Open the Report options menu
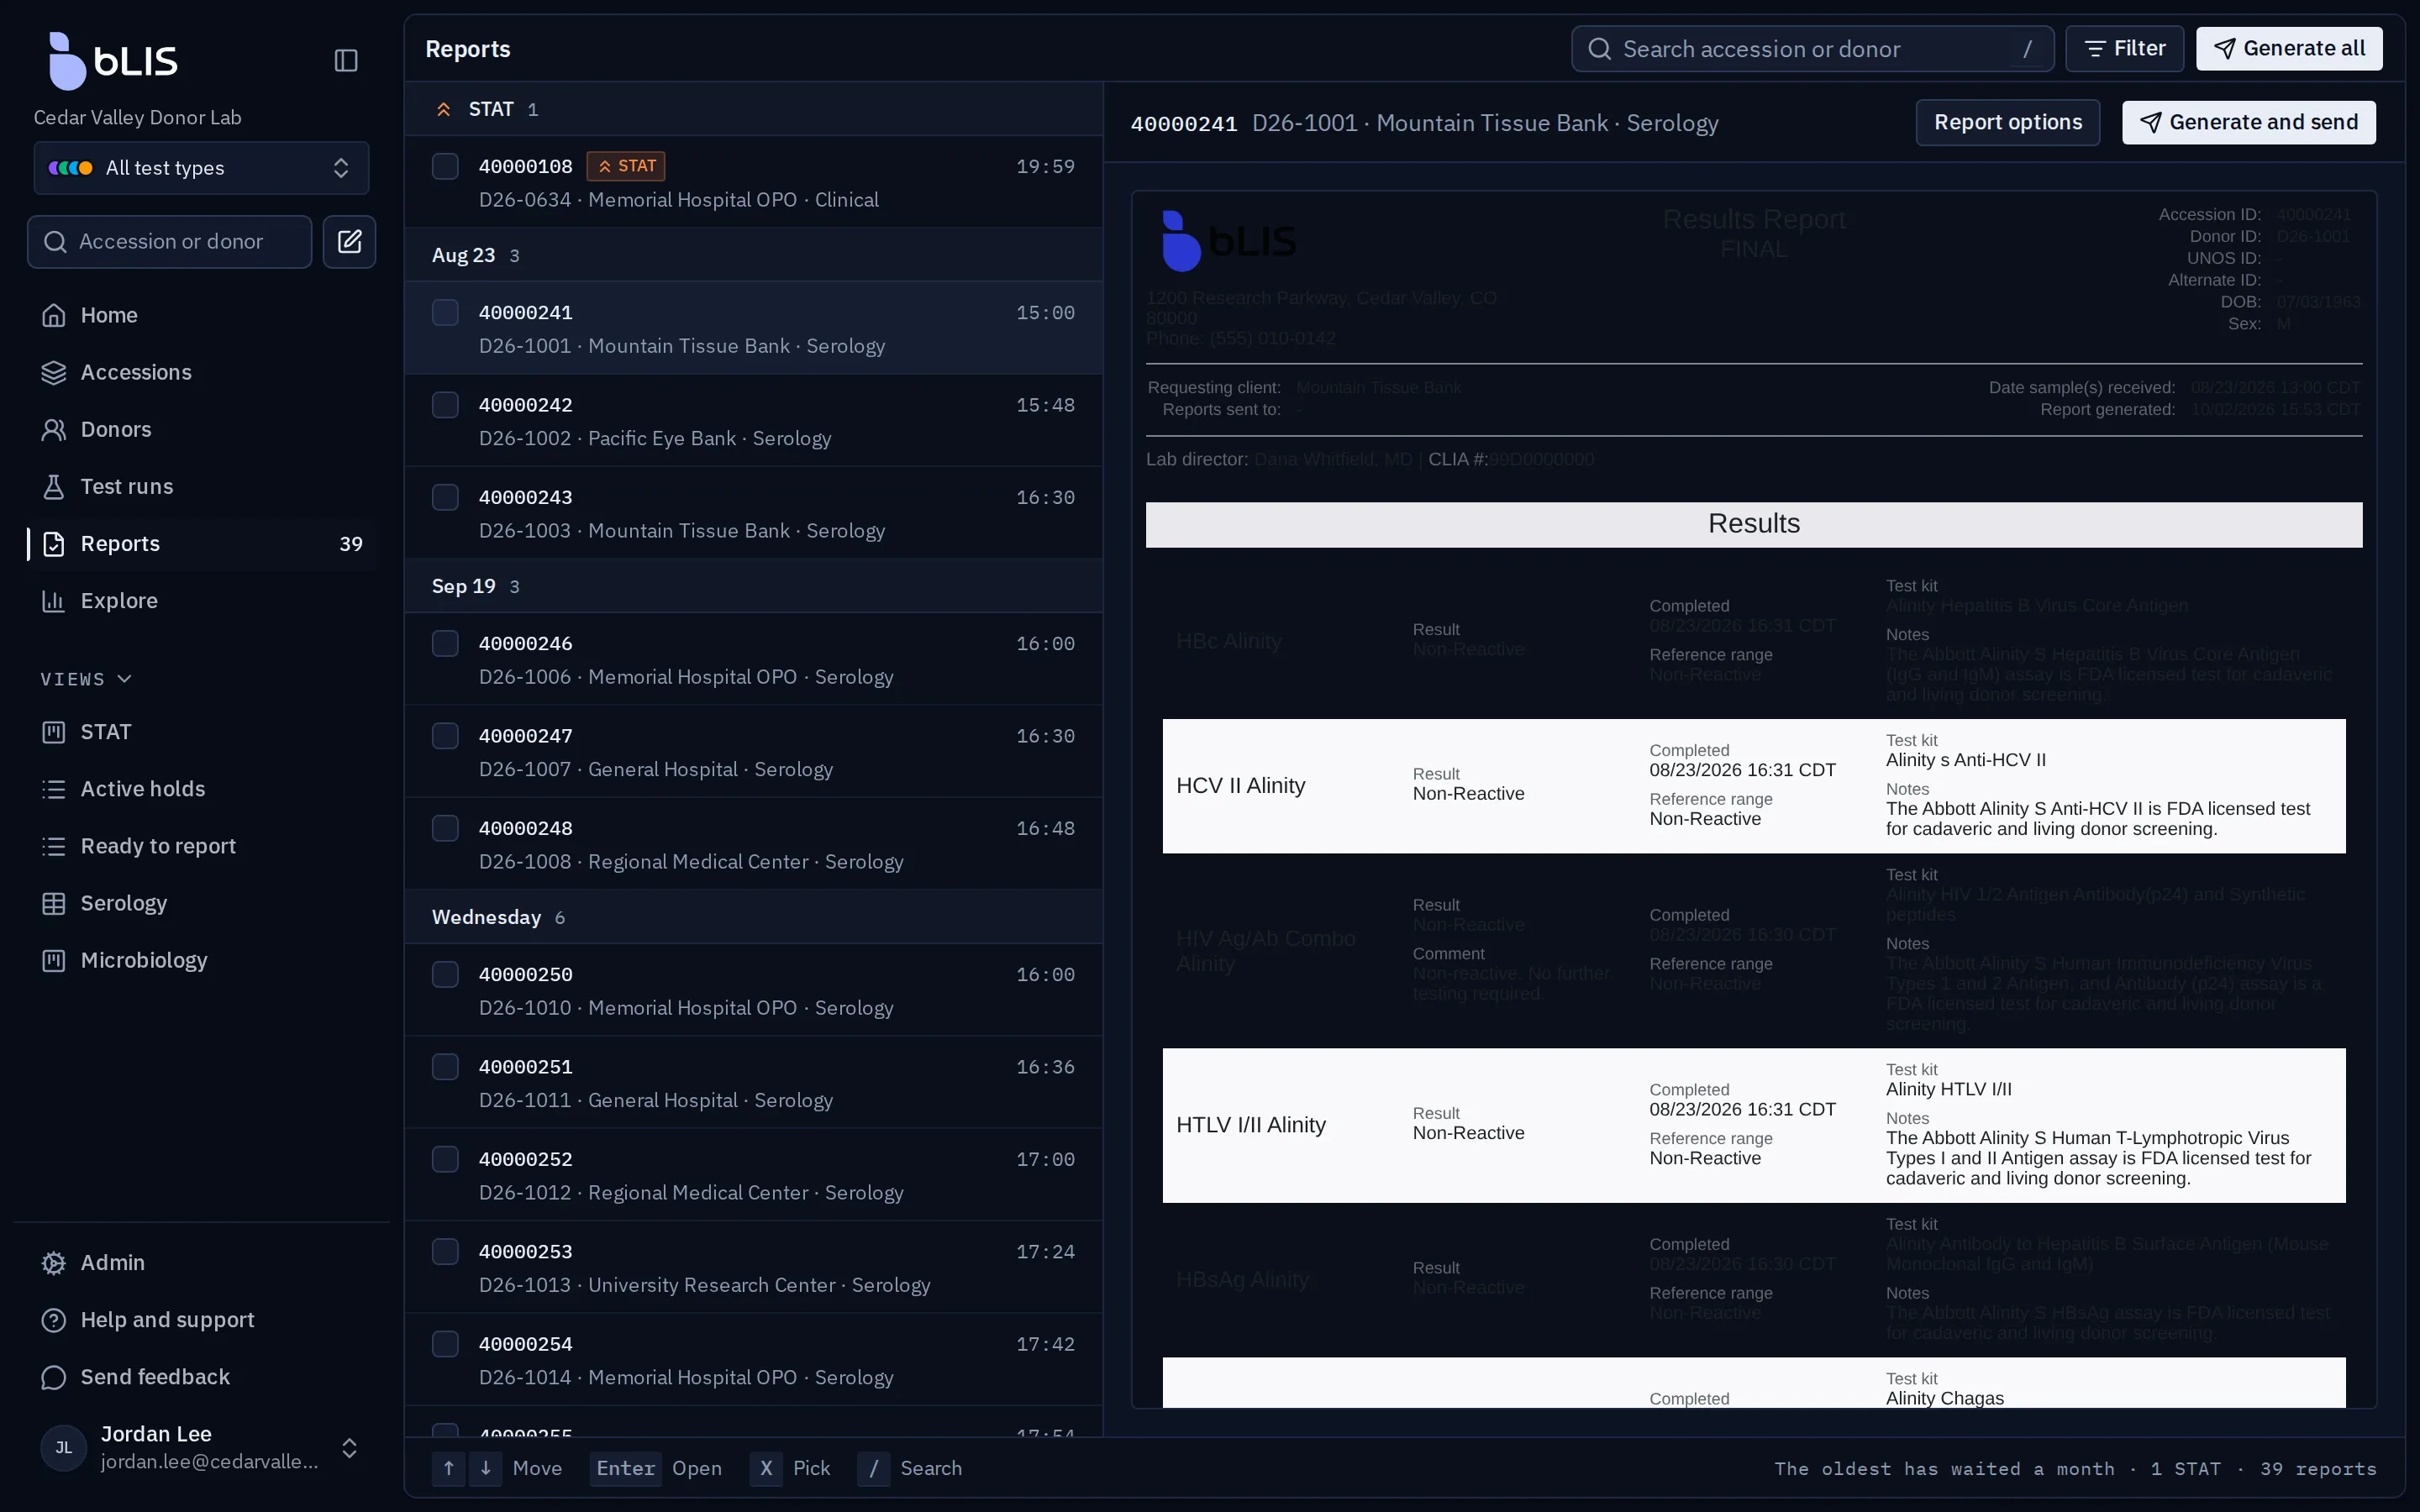The width and height of the screenshot is (2420, 1512). (x=2007, y=122)
